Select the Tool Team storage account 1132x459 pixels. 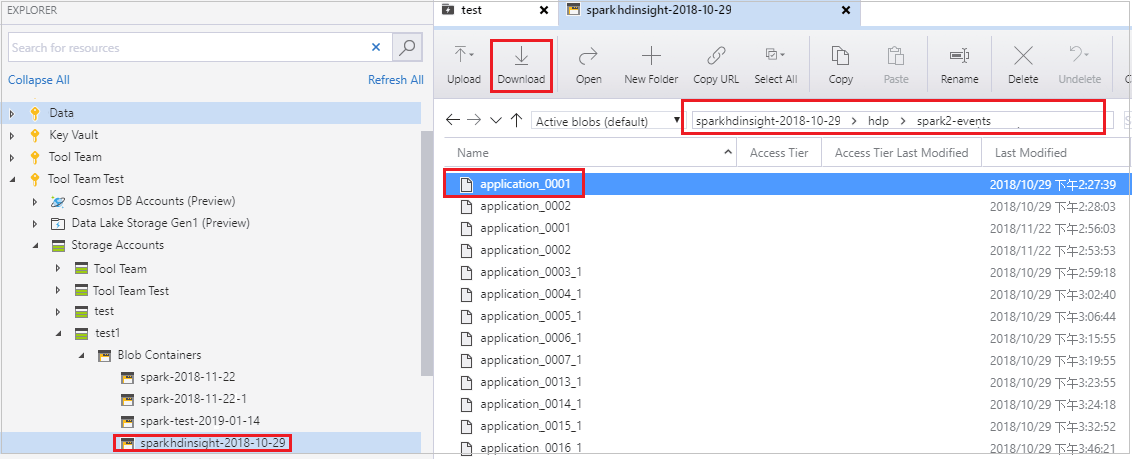click(x=120, y=268)
